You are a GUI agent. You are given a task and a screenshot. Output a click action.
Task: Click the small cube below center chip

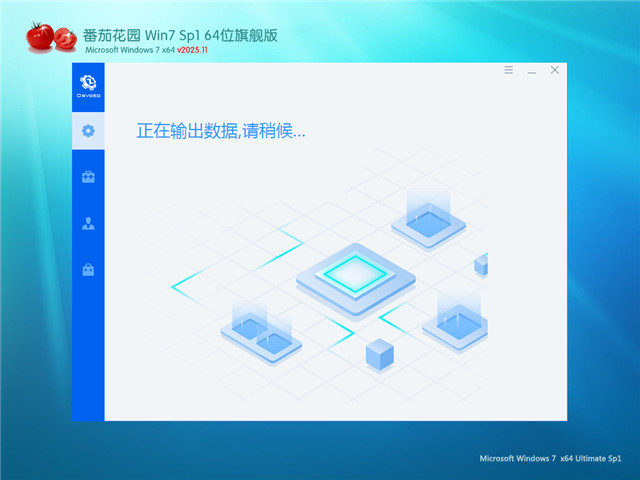tap(379, 353)
